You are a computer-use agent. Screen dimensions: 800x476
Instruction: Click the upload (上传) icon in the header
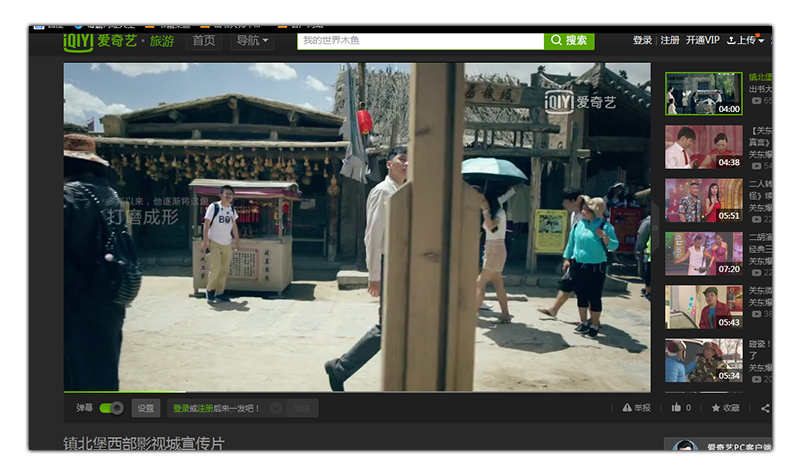(731, 41)
